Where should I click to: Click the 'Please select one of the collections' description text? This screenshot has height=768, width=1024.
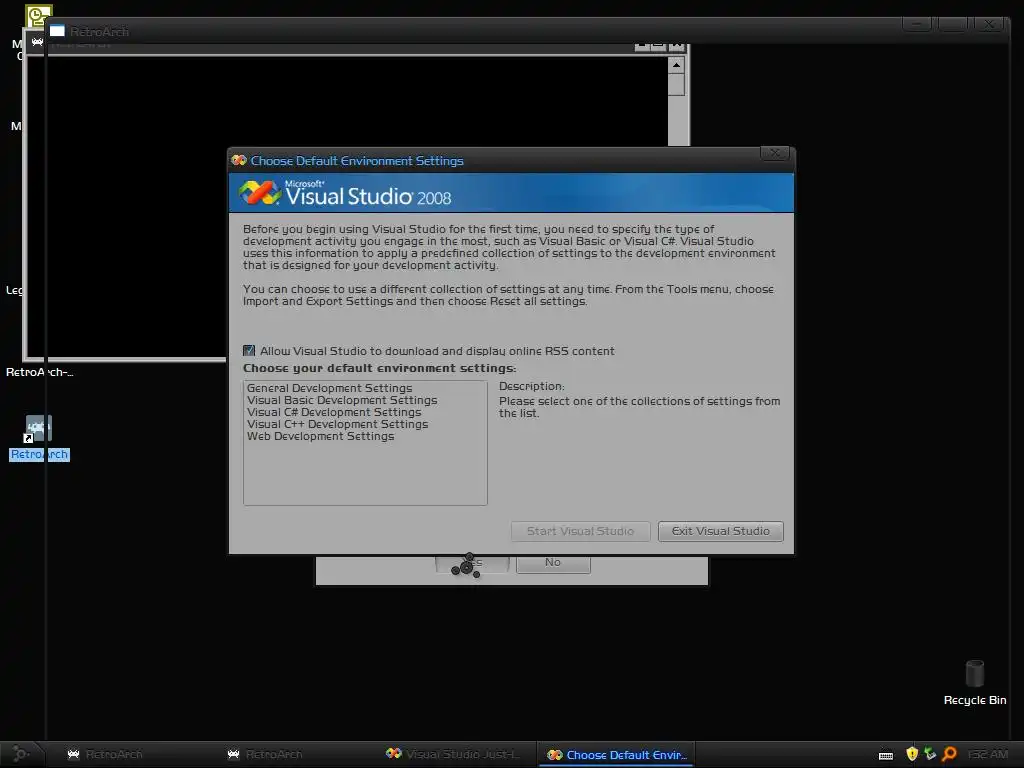pyautogui.click(x=639, y=407)
